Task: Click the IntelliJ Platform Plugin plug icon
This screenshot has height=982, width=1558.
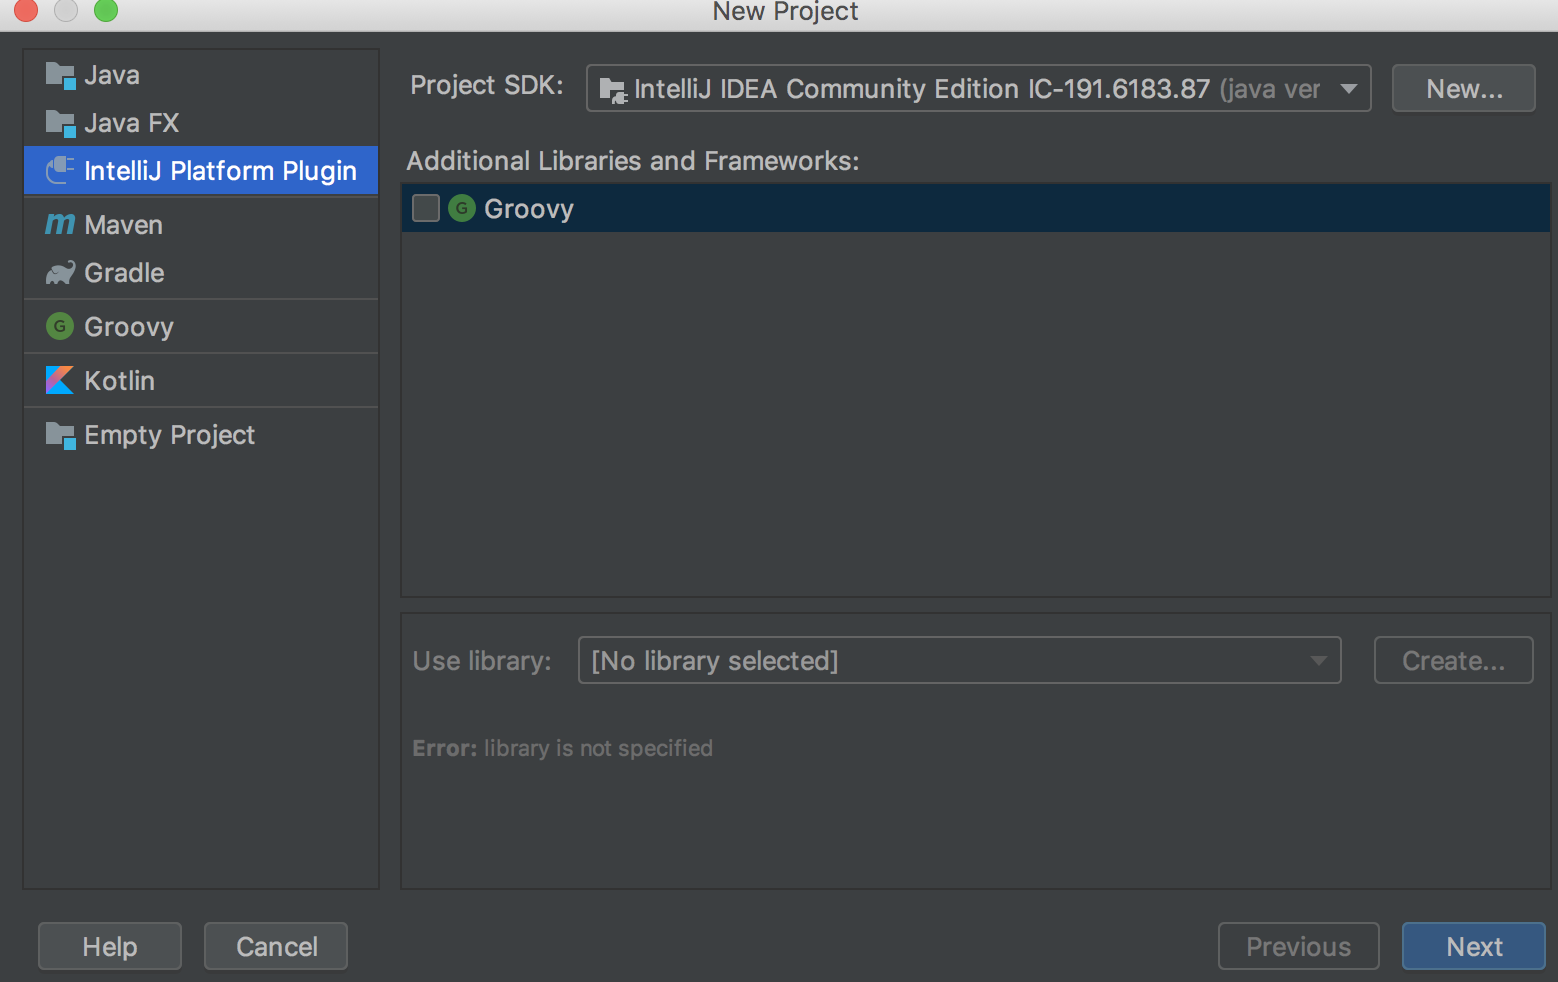Action: coord(58,170)
